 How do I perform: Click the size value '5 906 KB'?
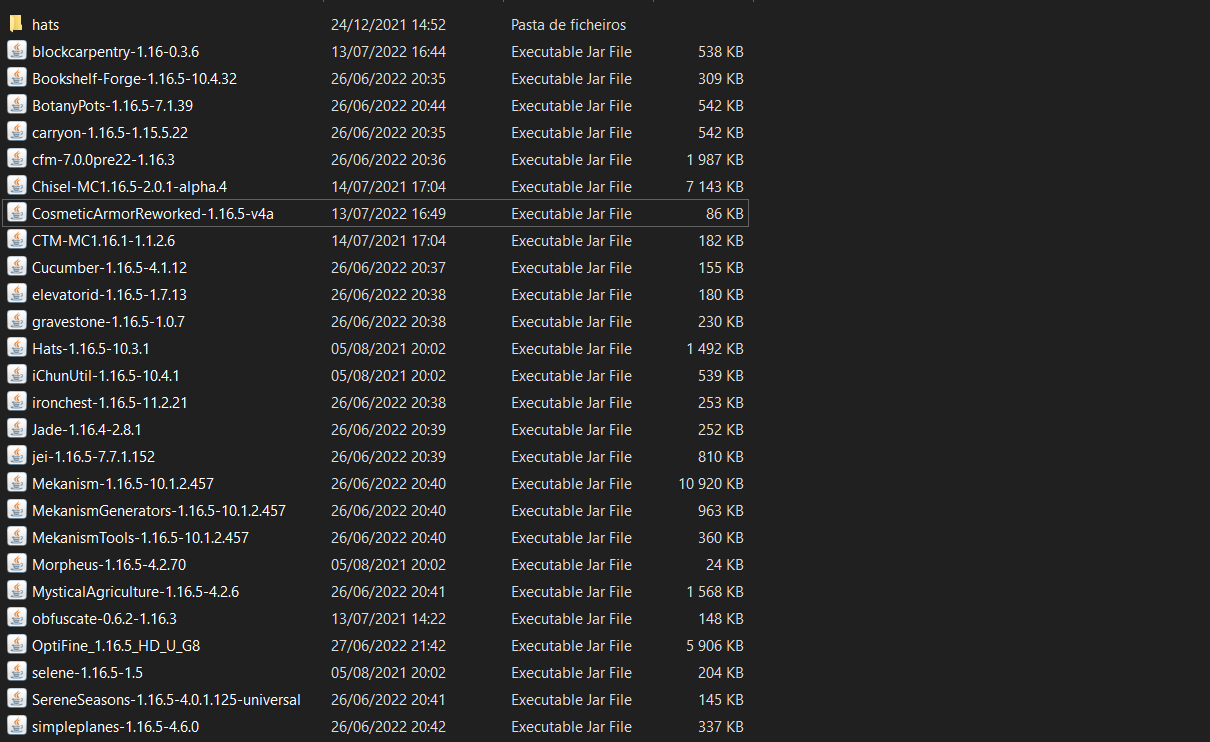tap(715, 645)
